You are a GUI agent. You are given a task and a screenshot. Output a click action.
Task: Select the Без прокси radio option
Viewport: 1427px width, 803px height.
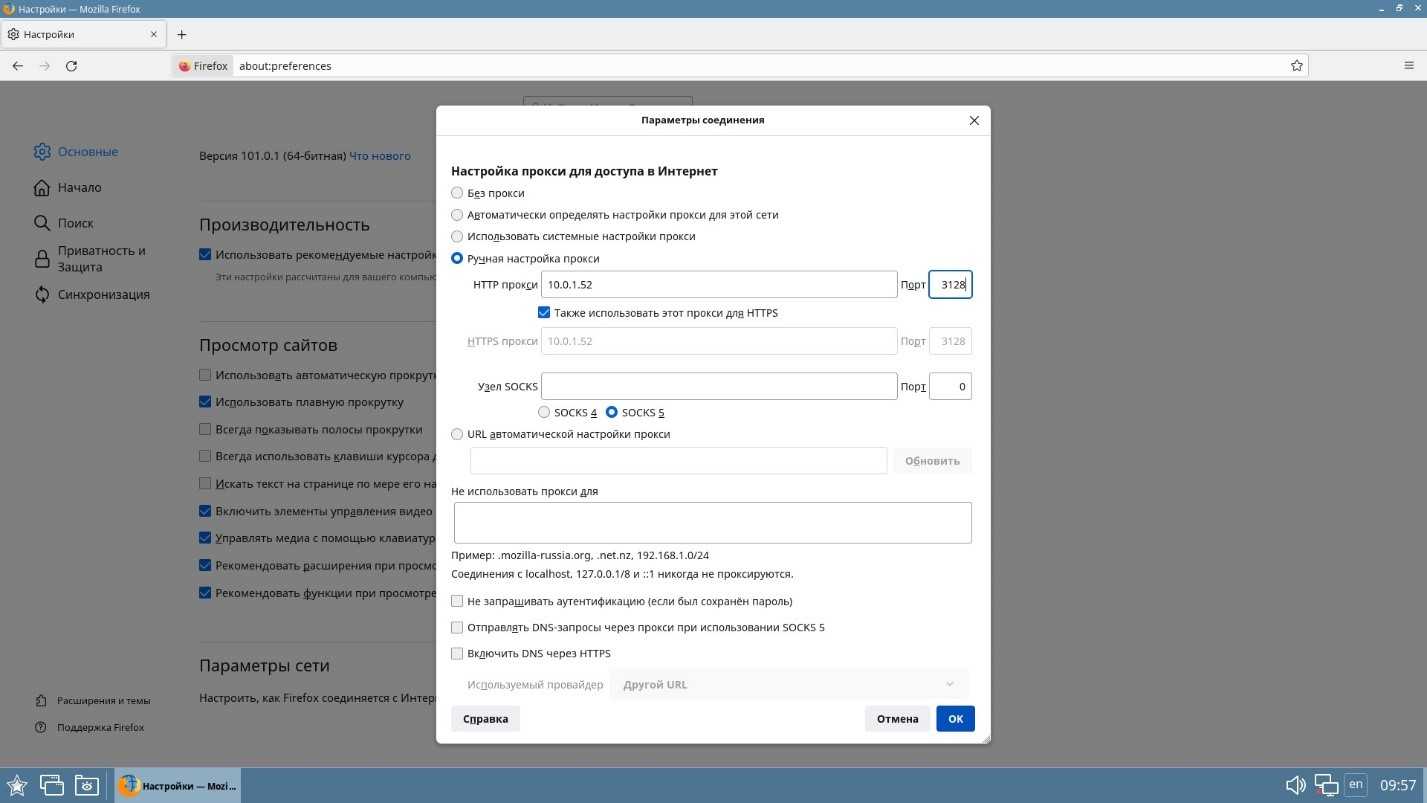pos(457,193)
